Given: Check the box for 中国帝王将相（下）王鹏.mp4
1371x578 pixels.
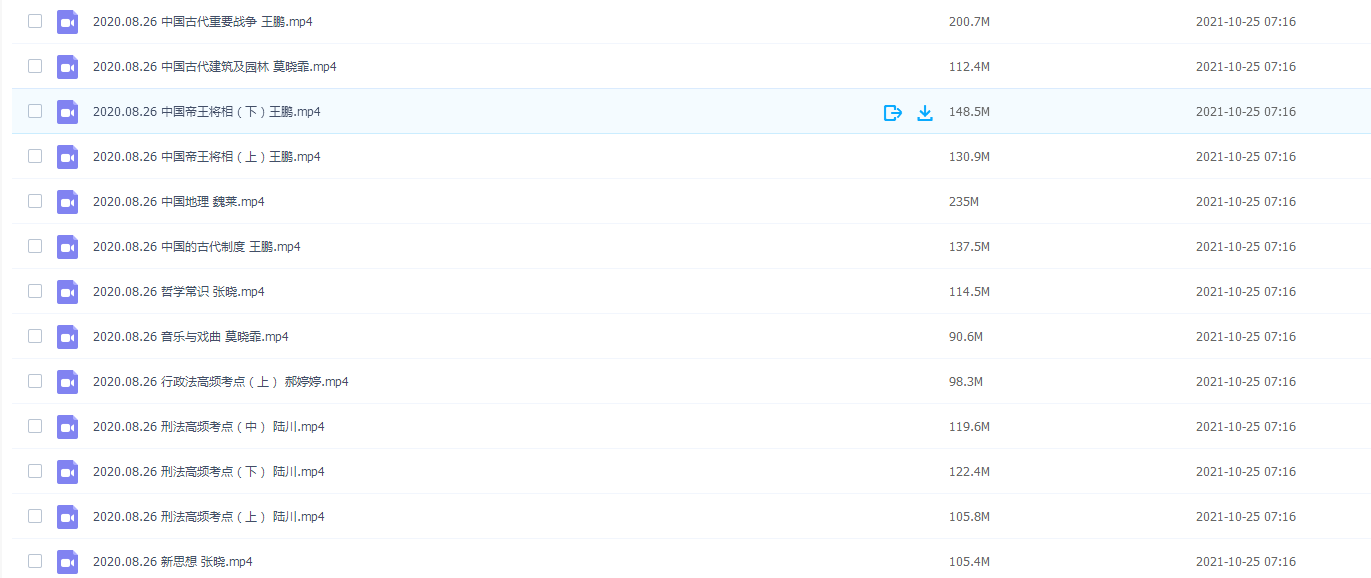Looking at the screenshot, I should pos(35,111).
